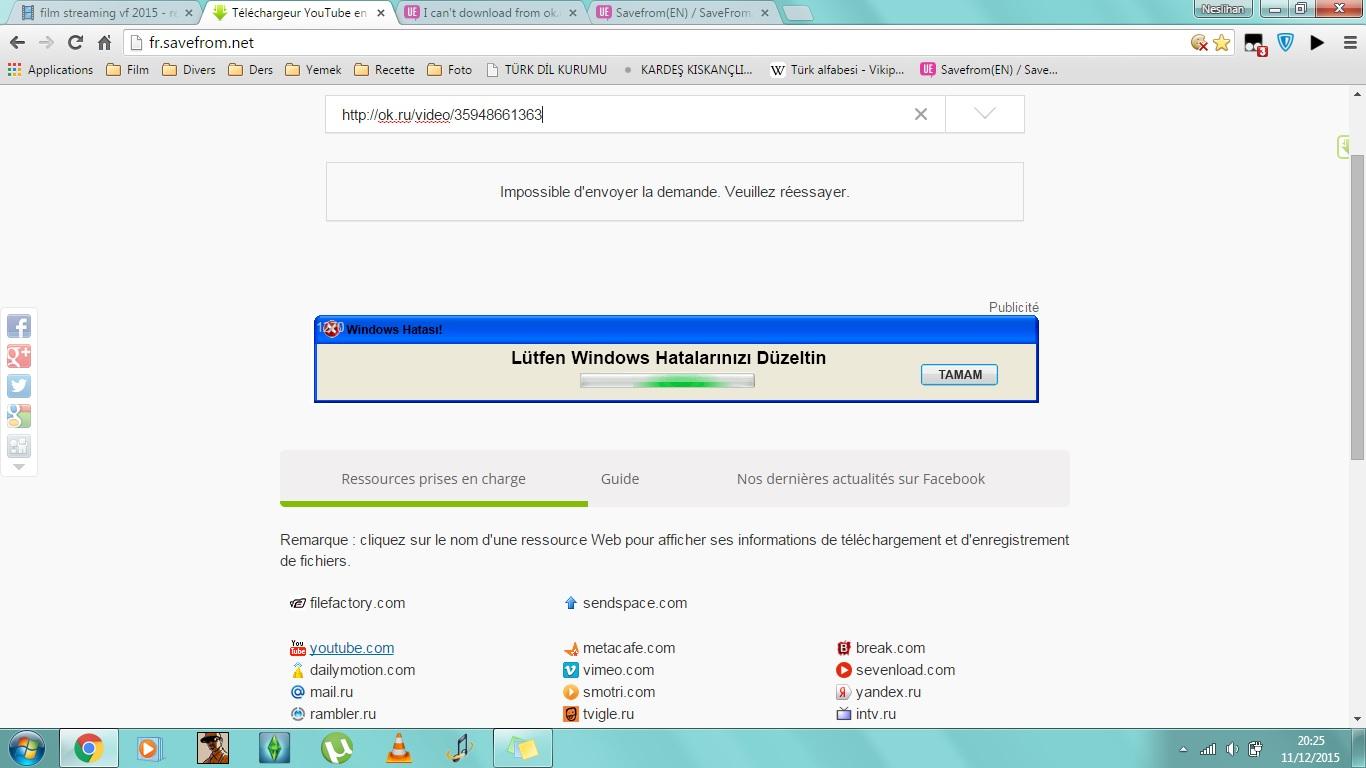Click the Google bookmarks share icon
Viewport: 1366px width, 768px height.
[x=19, y=416]
